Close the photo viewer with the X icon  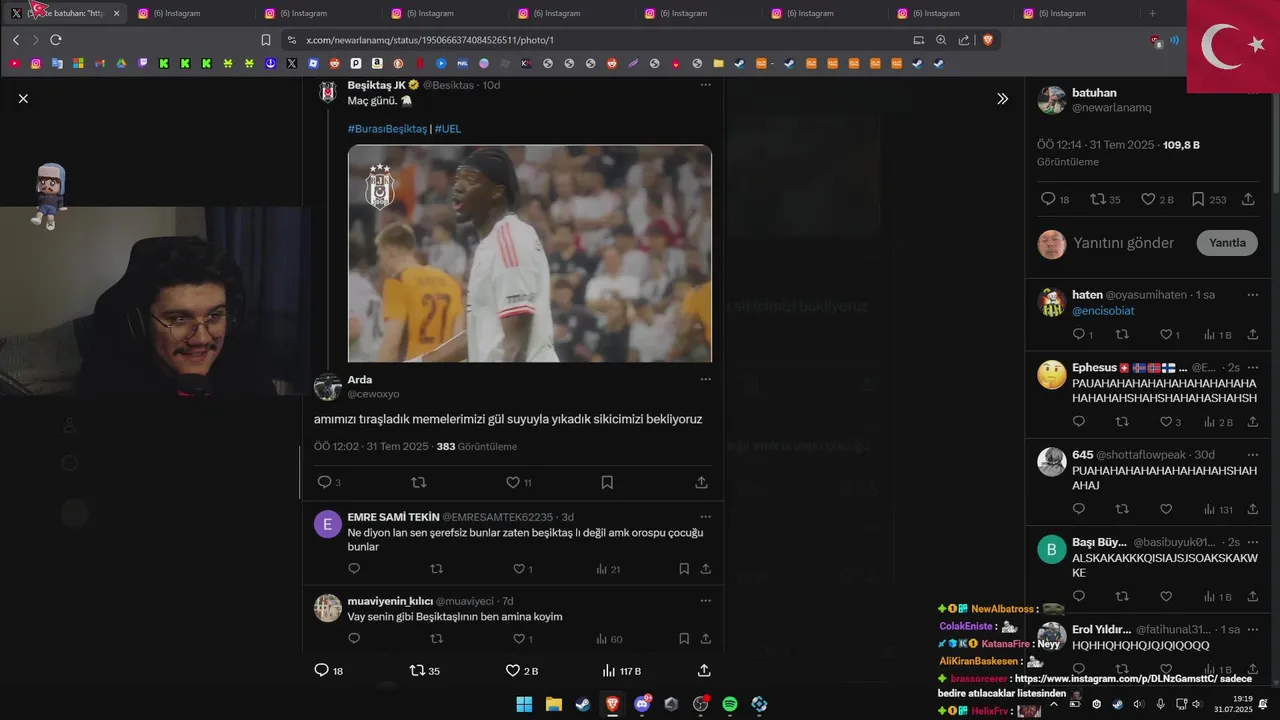[23, 98]
